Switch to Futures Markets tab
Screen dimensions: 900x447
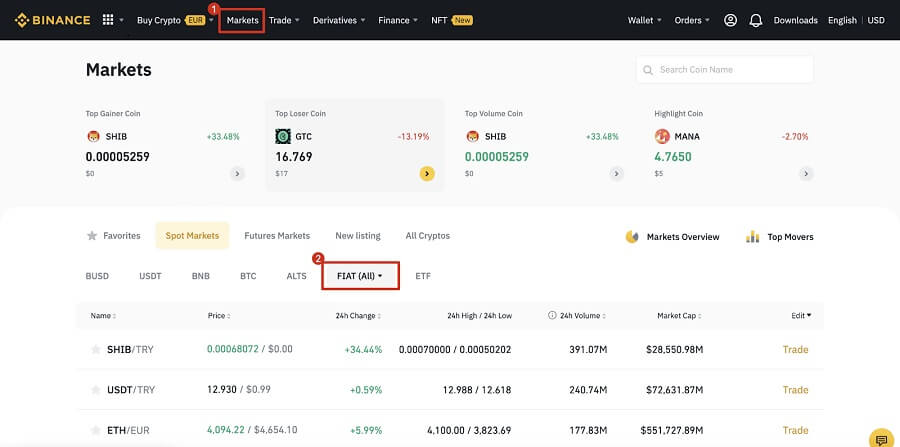(x=277, y=236)
